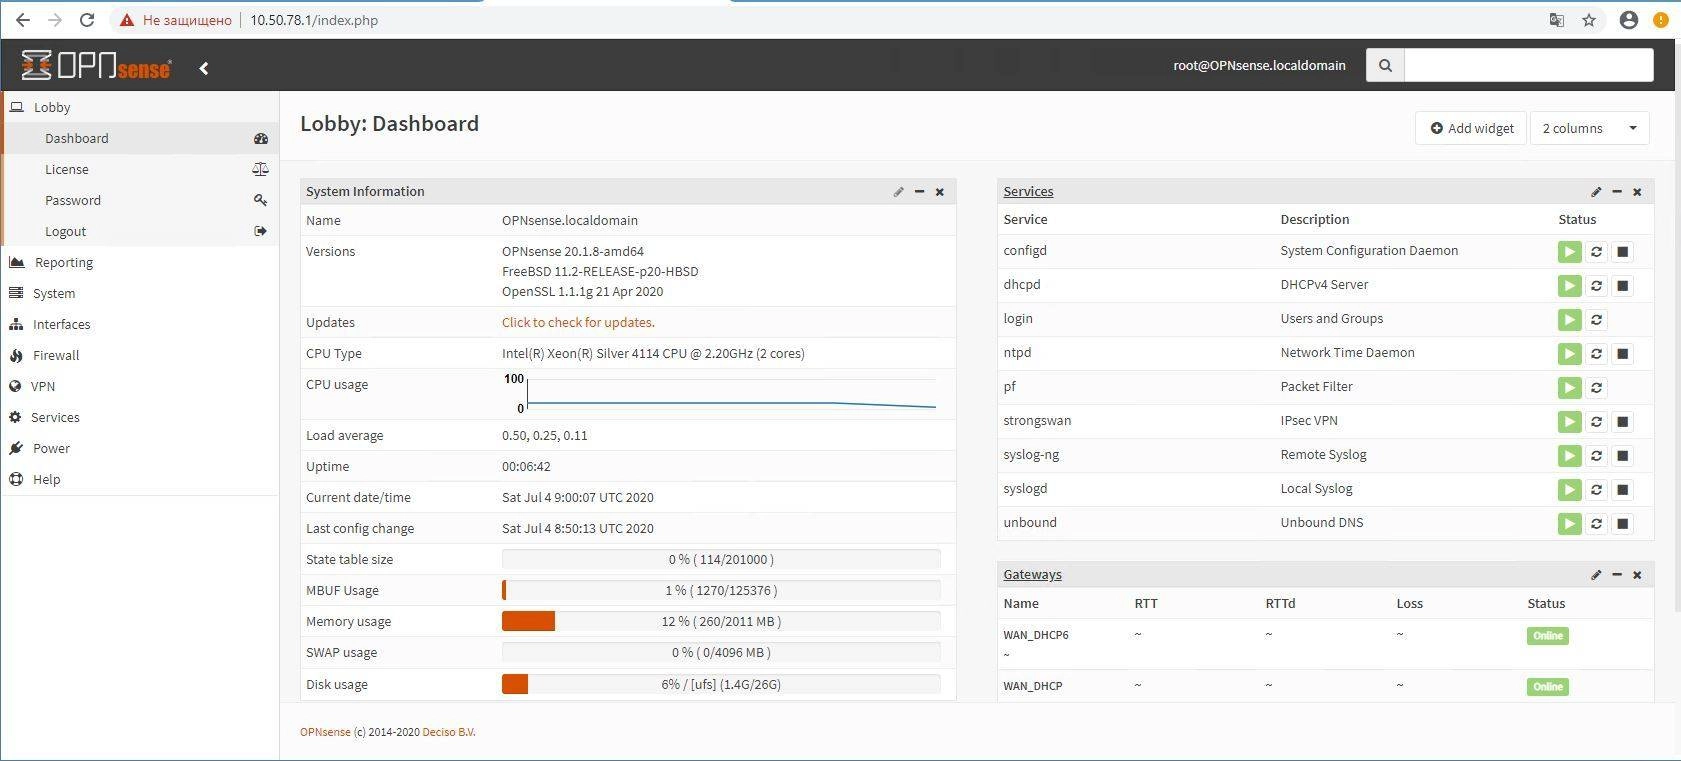Click the Disk usage progress bar
Screen dimensions: 1681x761
[x=721, y=684]
